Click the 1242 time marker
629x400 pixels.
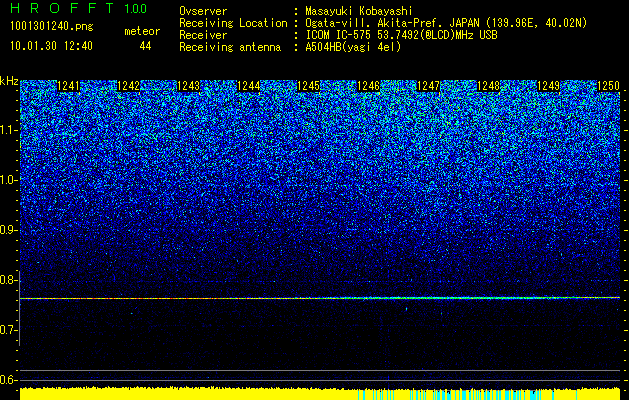[x=129, y=86]
